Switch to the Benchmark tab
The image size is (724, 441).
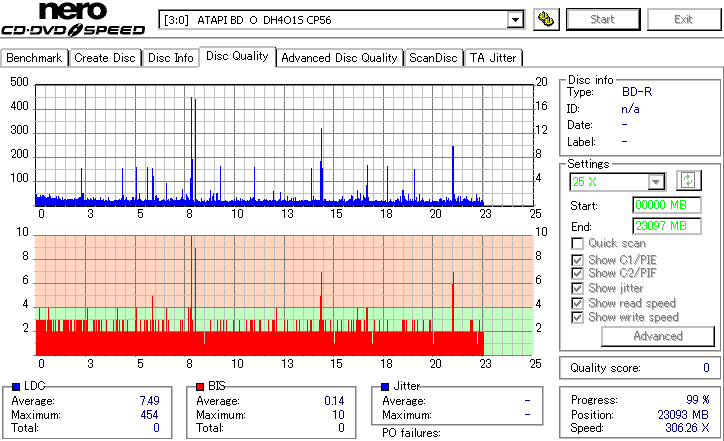34,58
